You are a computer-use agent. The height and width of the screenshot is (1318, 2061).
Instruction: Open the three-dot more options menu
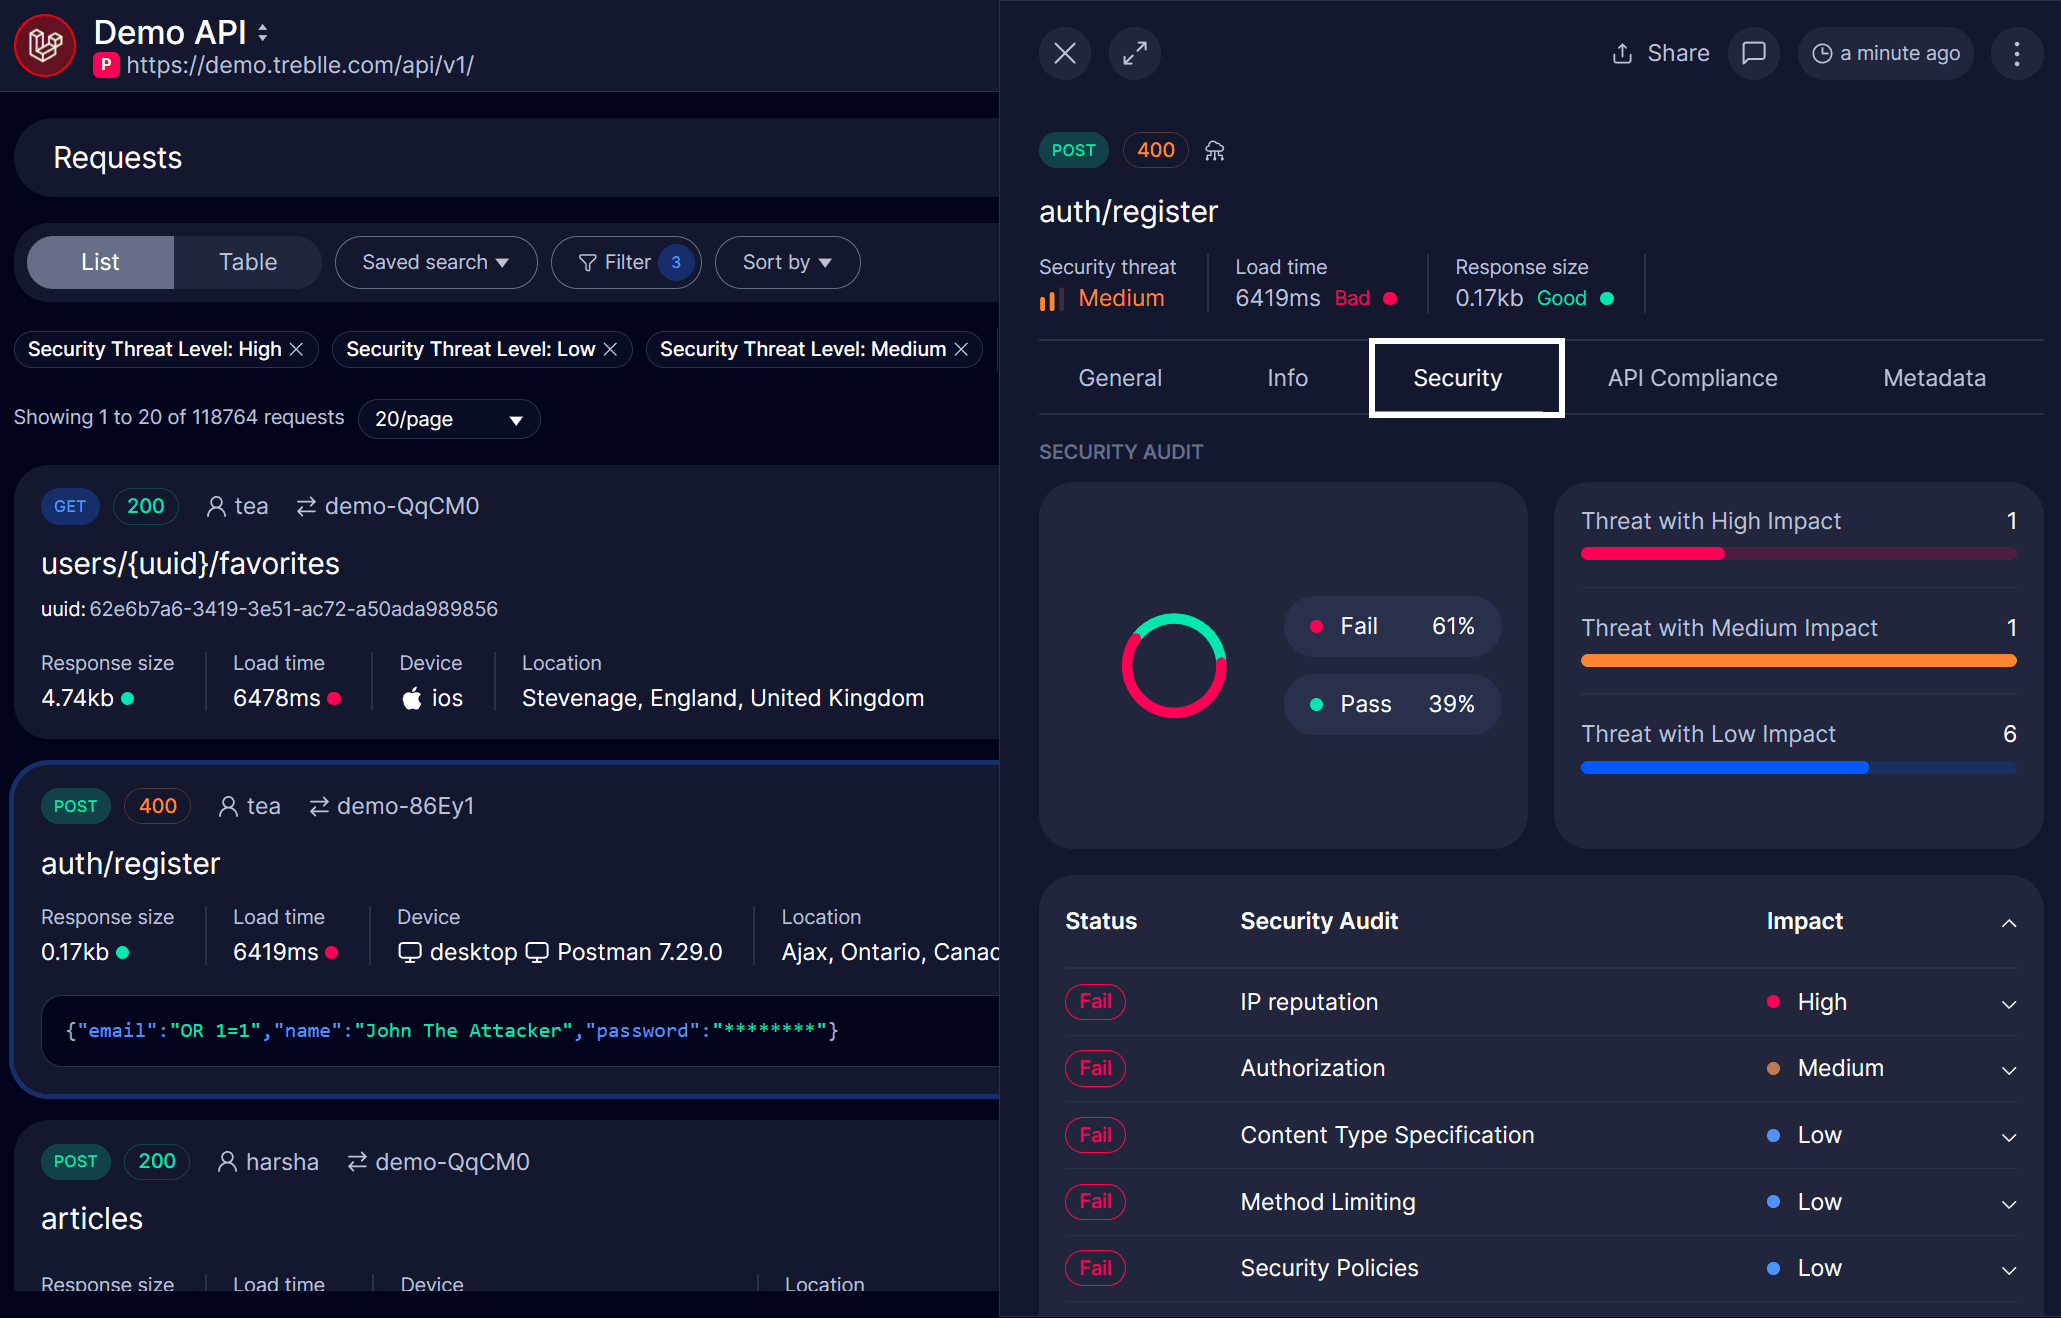2016,53
